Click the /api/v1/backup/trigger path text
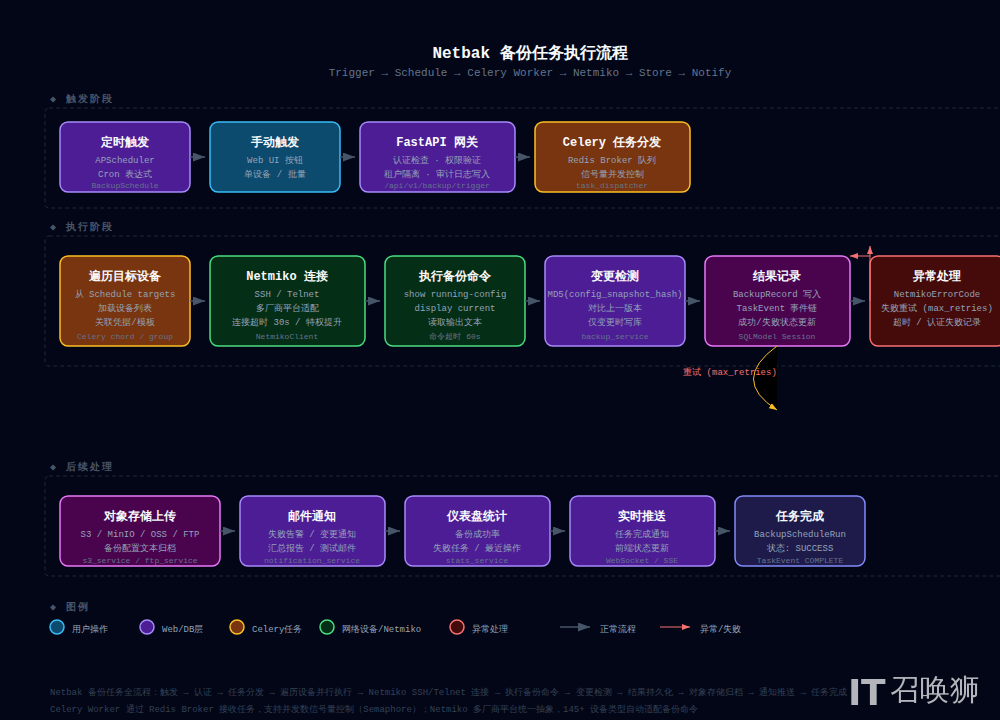The width and height of the screenshot is (1000, 720). 438,186
